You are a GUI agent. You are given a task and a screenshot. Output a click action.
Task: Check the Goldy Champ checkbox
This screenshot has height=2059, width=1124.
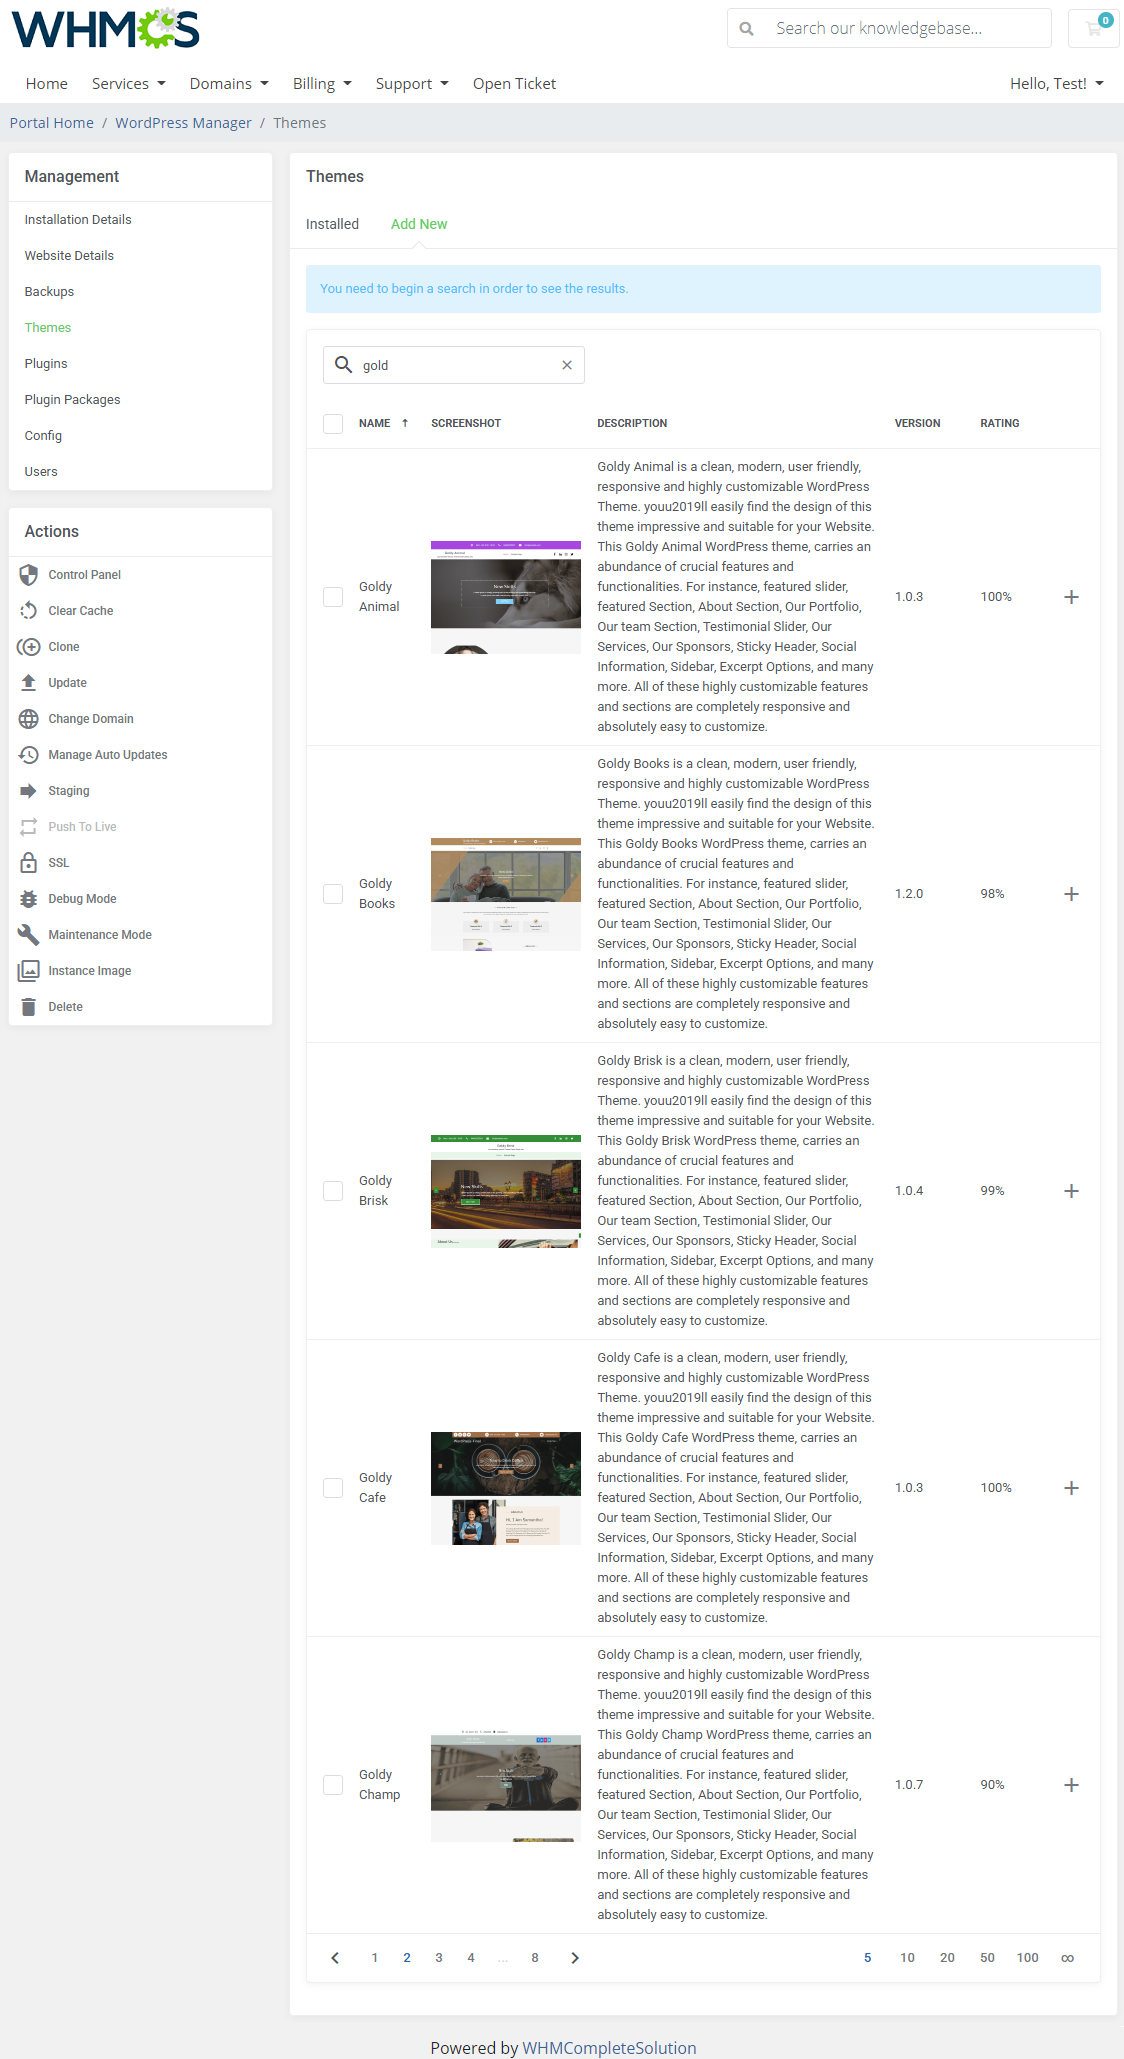[333, 1785]
